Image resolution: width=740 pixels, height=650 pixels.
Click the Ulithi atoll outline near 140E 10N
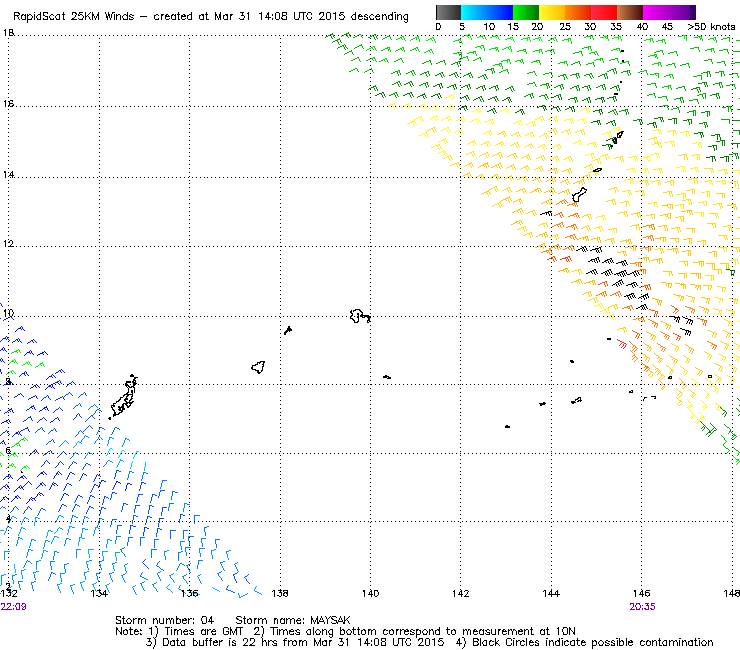(360, 316)
